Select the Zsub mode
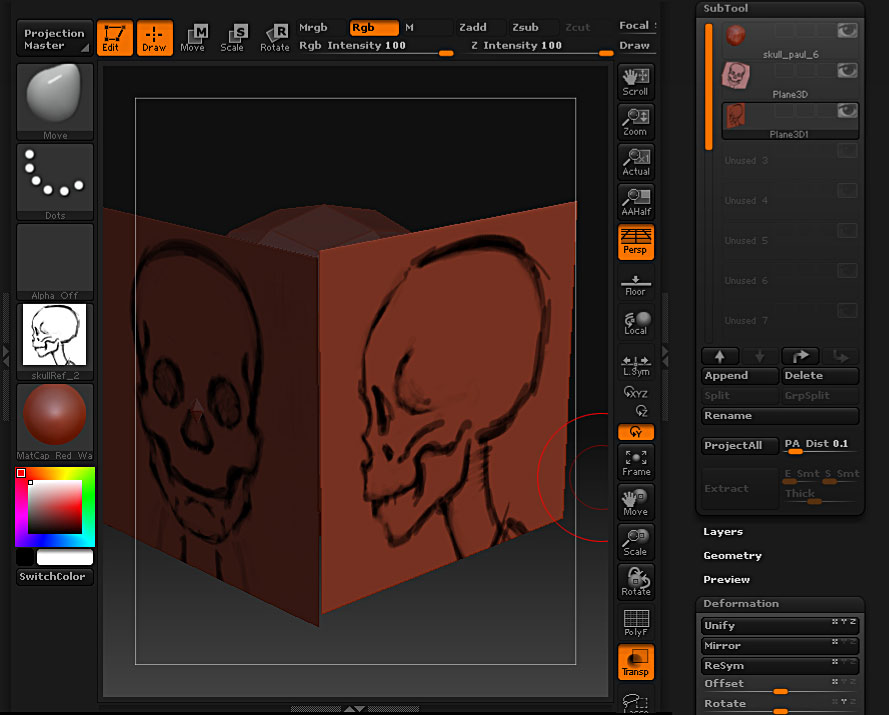 [x=525, y=28]
